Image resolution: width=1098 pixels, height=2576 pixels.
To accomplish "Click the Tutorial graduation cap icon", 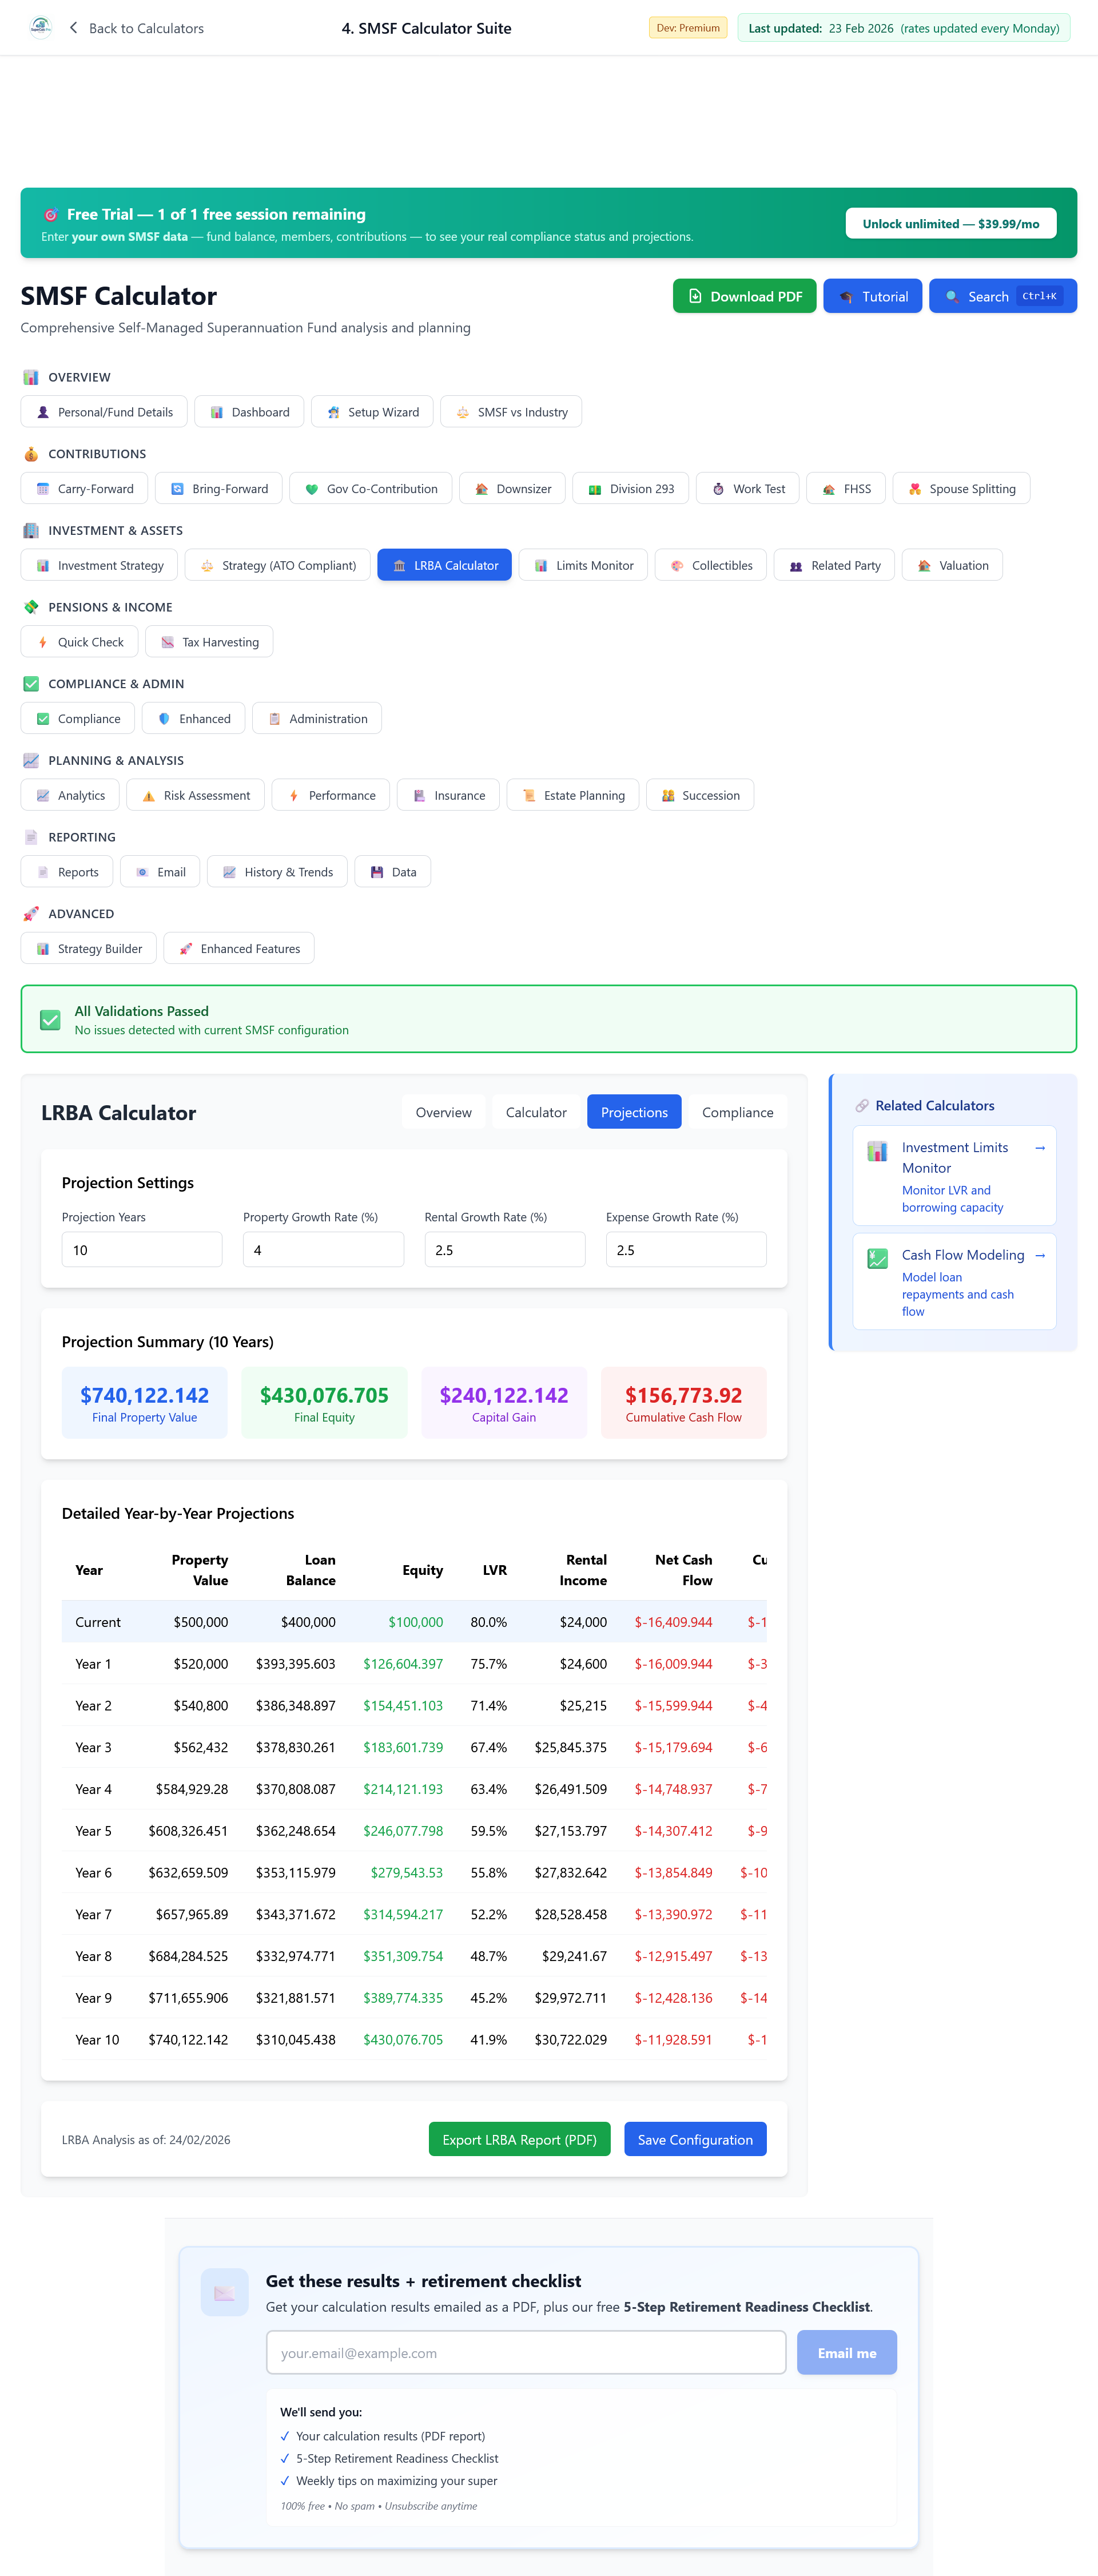I will pos(846,297).
